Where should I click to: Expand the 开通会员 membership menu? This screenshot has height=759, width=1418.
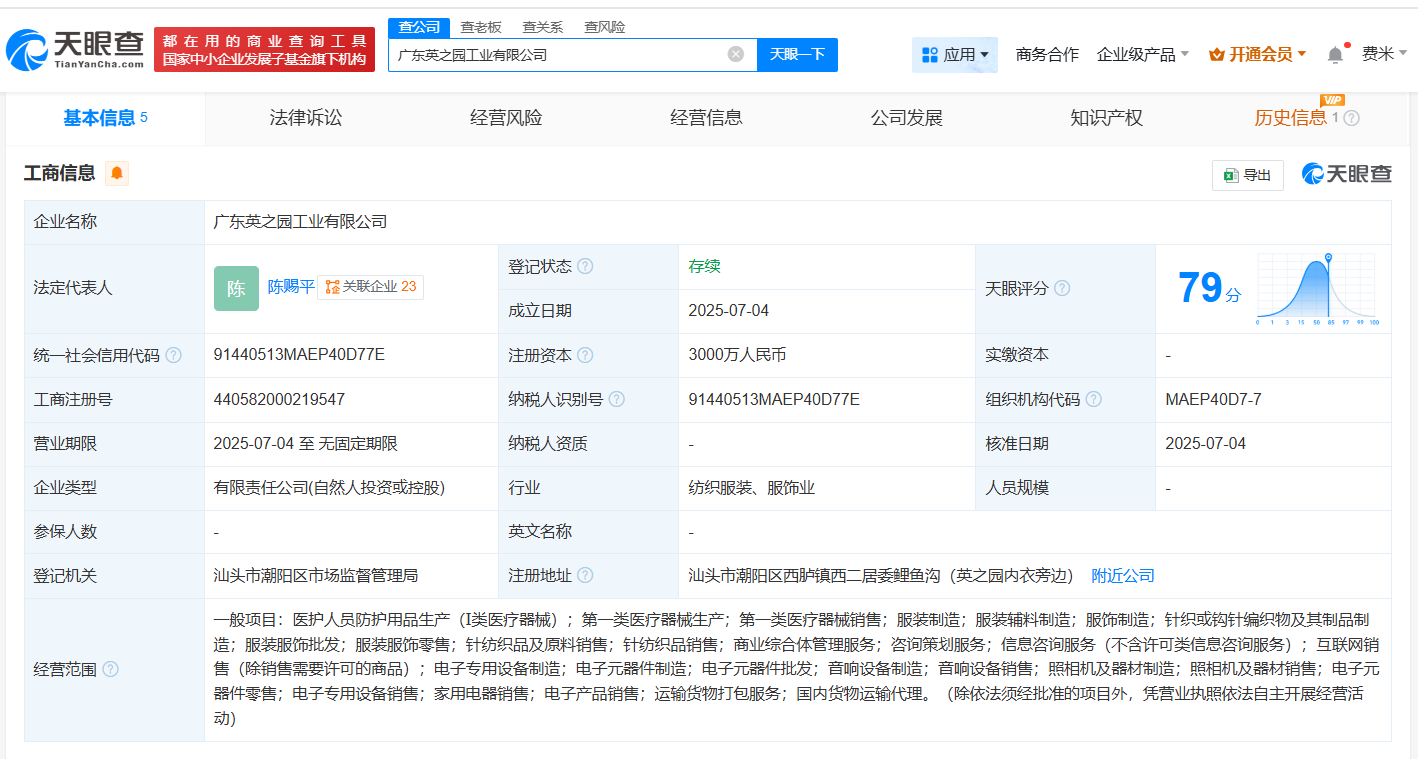click(x=1258, y=54)
